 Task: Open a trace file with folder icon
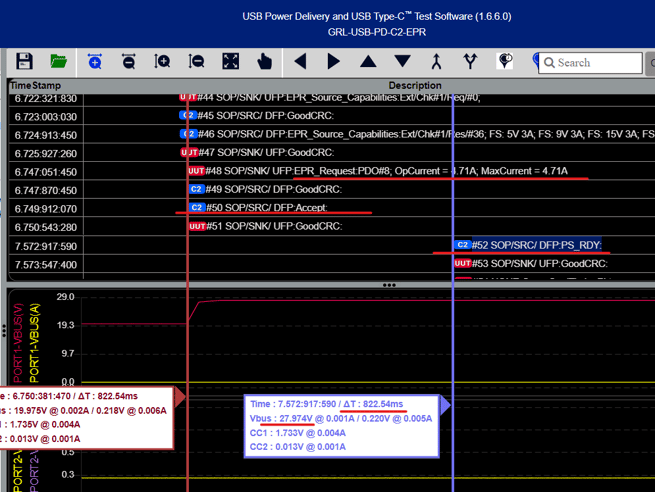(58, 61)
